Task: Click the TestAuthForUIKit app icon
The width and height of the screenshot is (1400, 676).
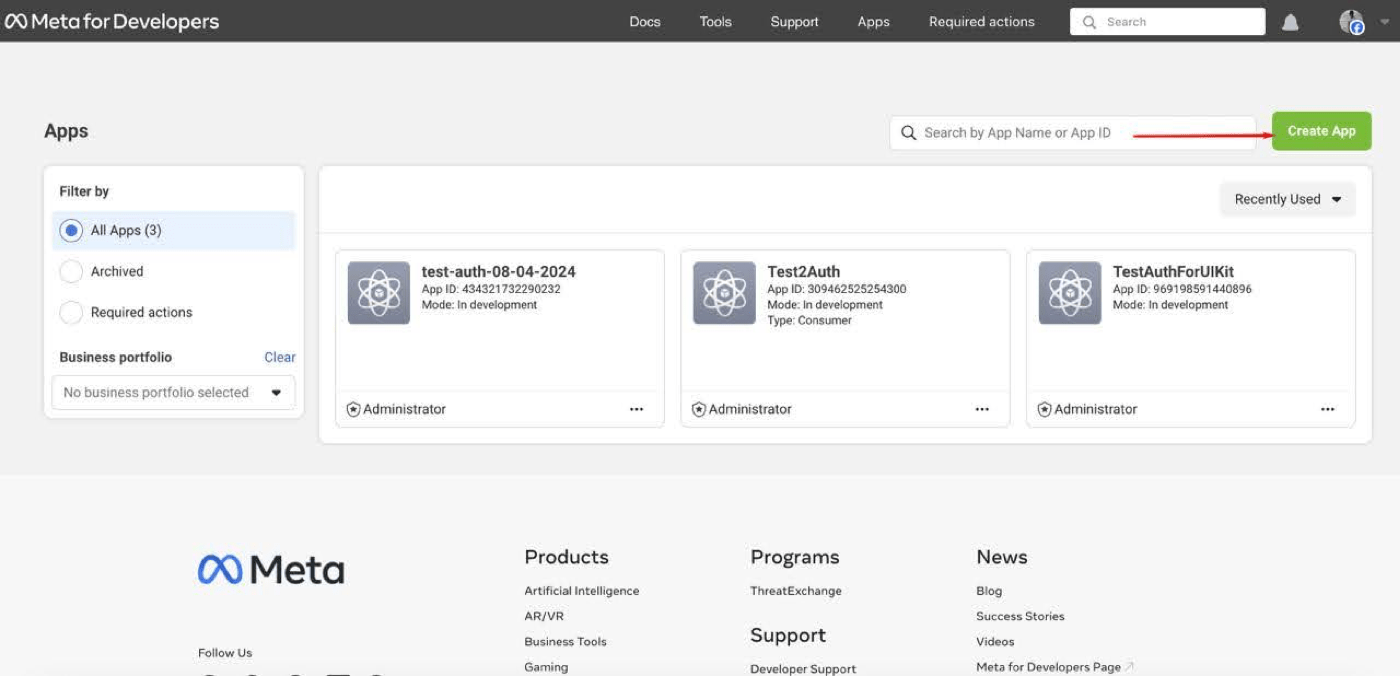Action: (x=1070, y=293)
